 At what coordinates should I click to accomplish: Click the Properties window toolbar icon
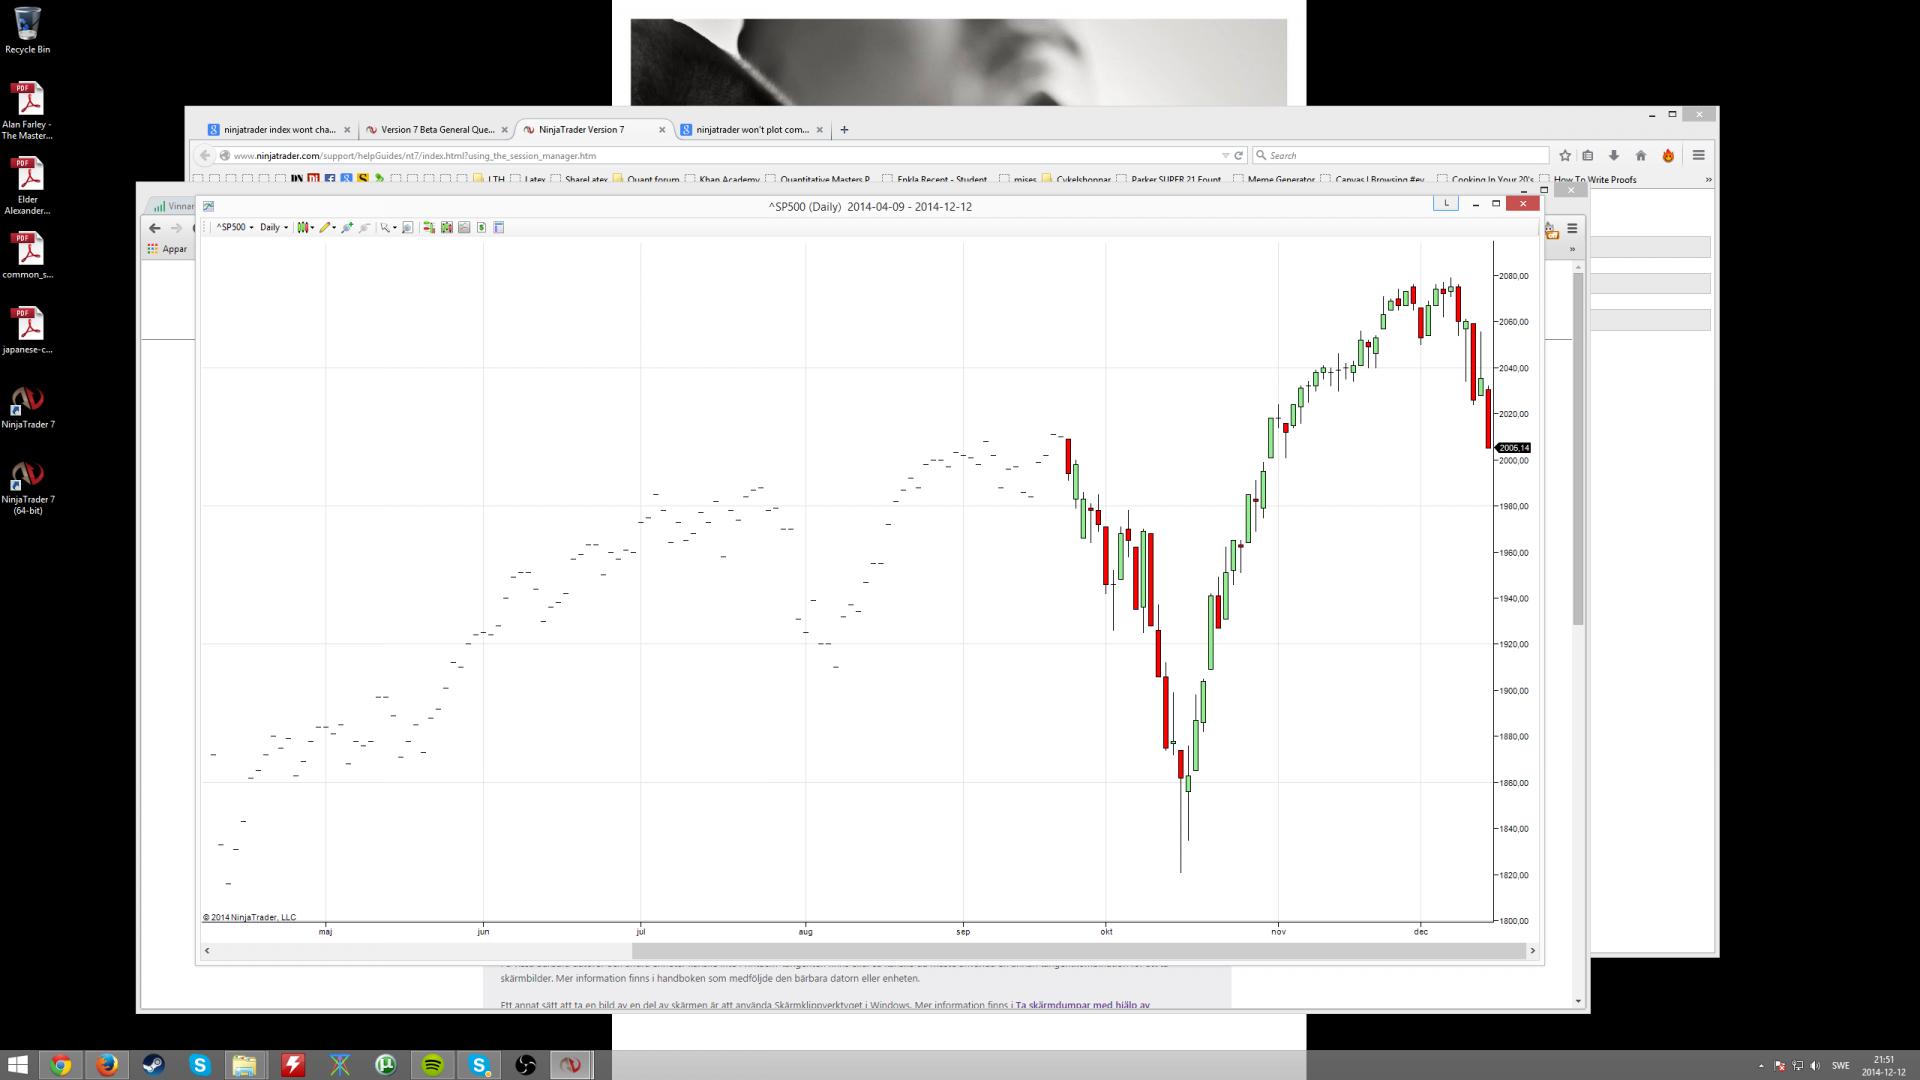tap(499, 228)
